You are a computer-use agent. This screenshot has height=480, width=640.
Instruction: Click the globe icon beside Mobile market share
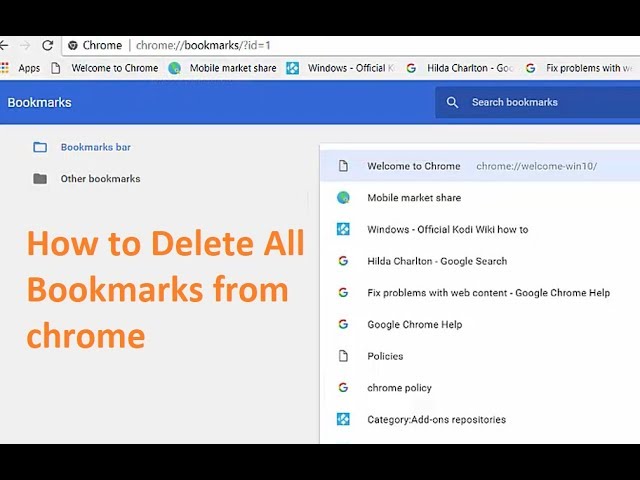(343, 198)
